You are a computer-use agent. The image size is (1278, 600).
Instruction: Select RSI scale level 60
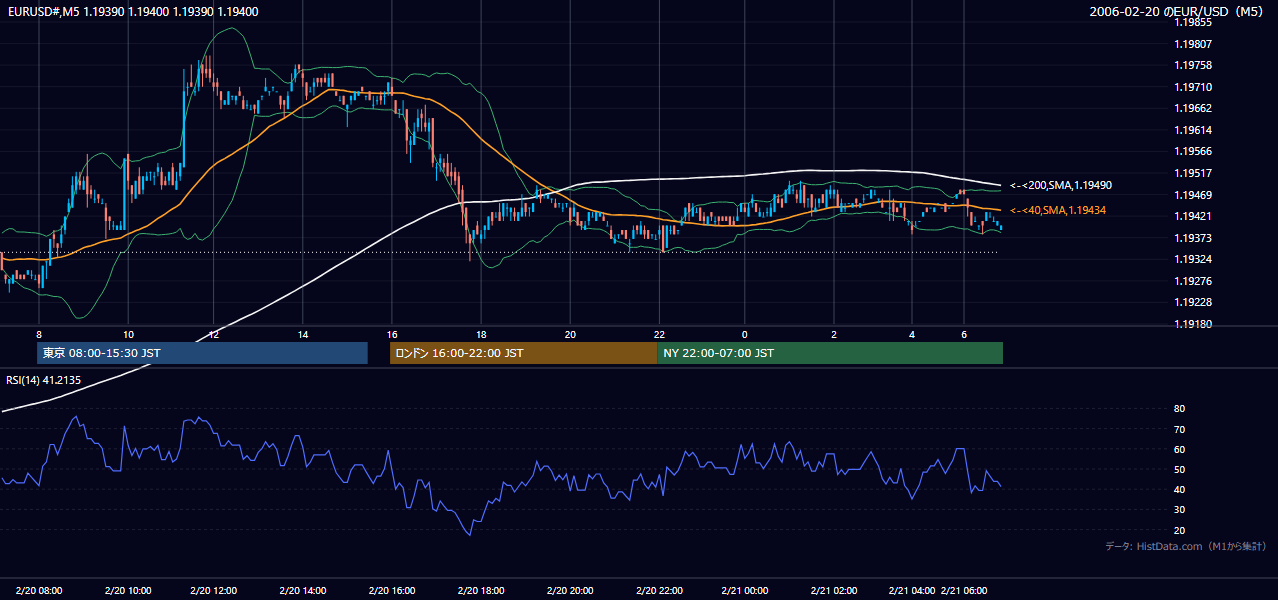click(1179, 449)
